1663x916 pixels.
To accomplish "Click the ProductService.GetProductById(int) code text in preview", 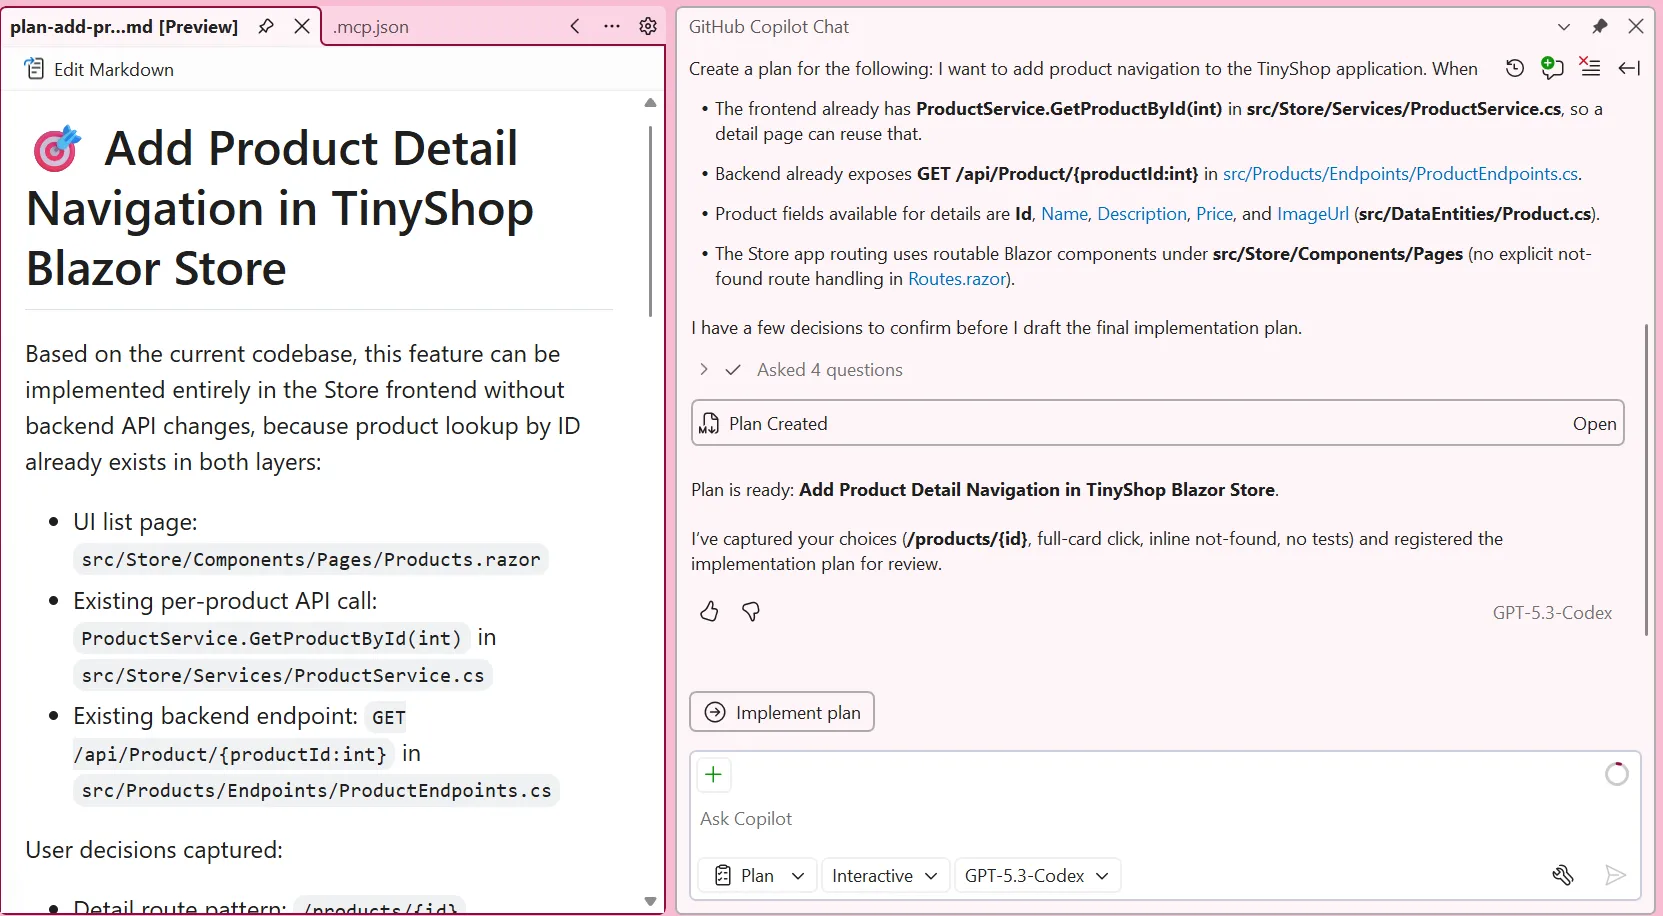I will 271,639.
